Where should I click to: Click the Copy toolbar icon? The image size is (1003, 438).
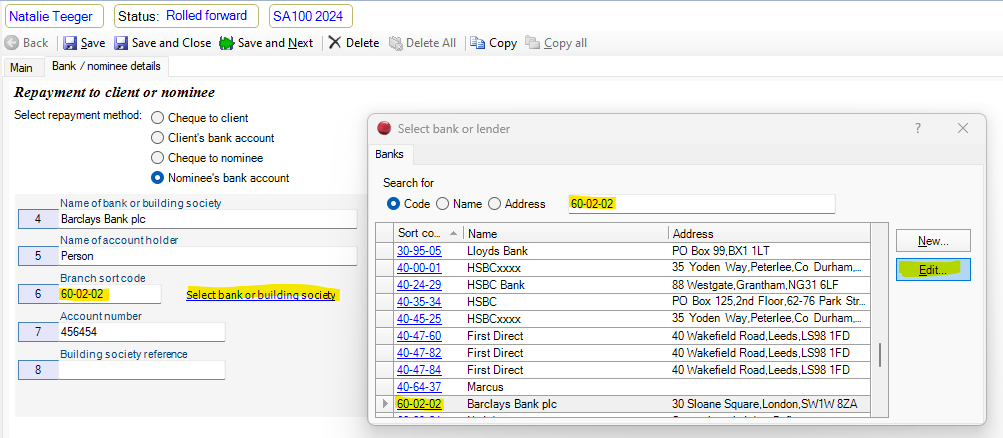tap(477, 43)
